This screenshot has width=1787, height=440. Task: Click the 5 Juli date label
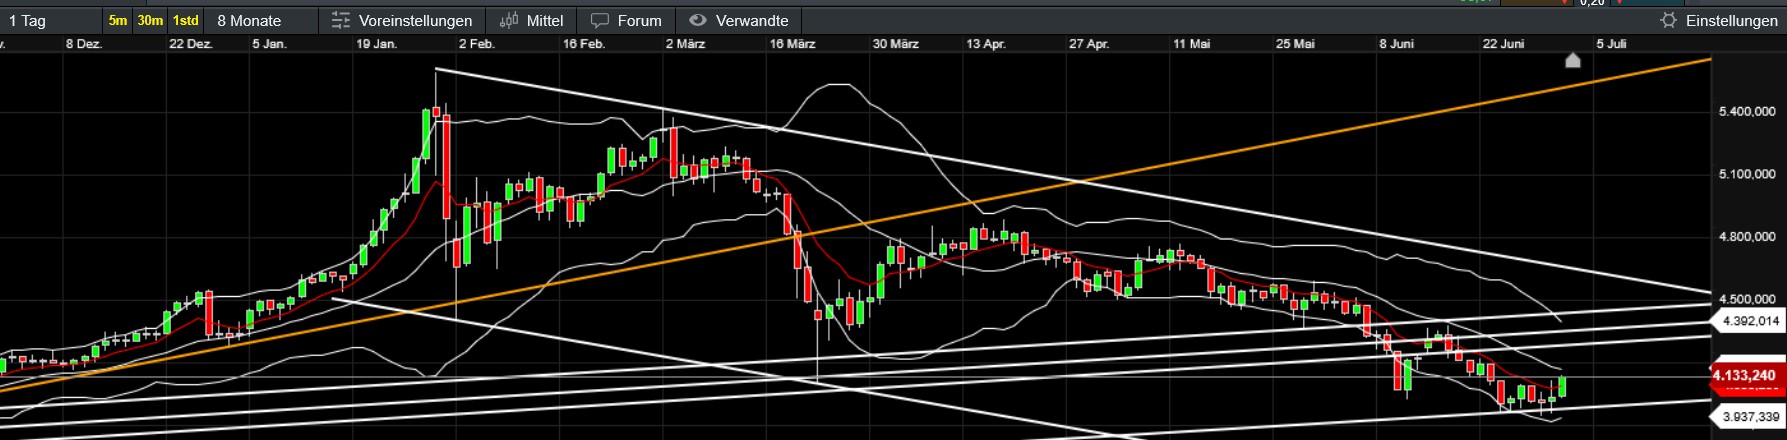coord(1611,44)
